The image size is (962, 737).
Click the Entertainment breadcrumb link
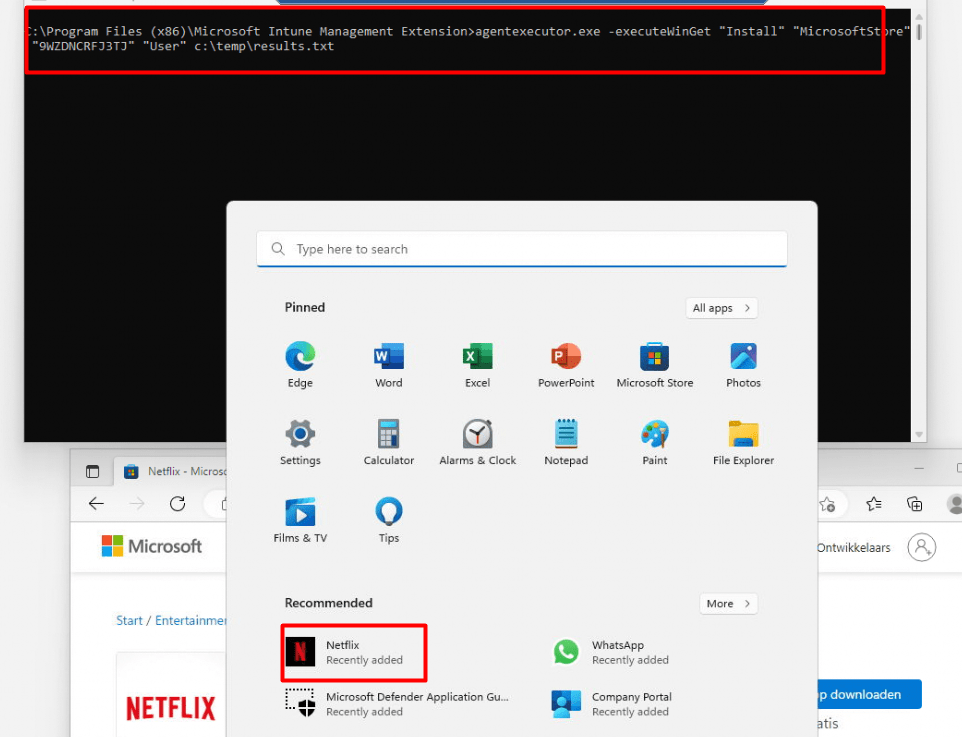[x=191, y=620]
